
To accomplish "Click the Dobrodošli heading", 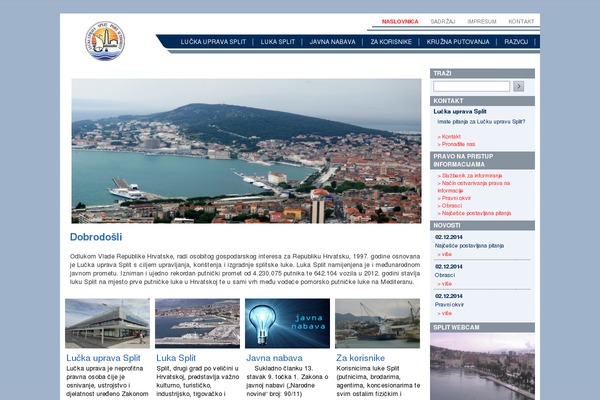I will pos(96,237).
